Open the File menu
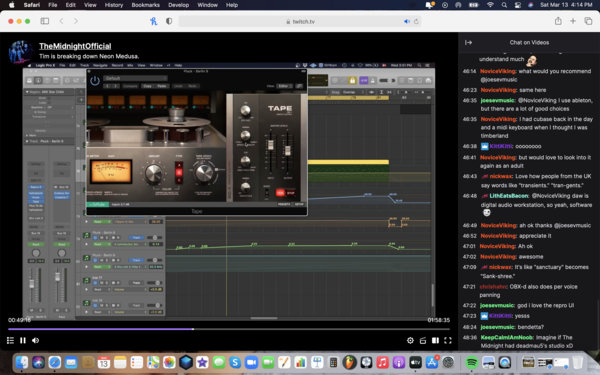Viewport: 600px width, 375px height. tap(52, 5)
